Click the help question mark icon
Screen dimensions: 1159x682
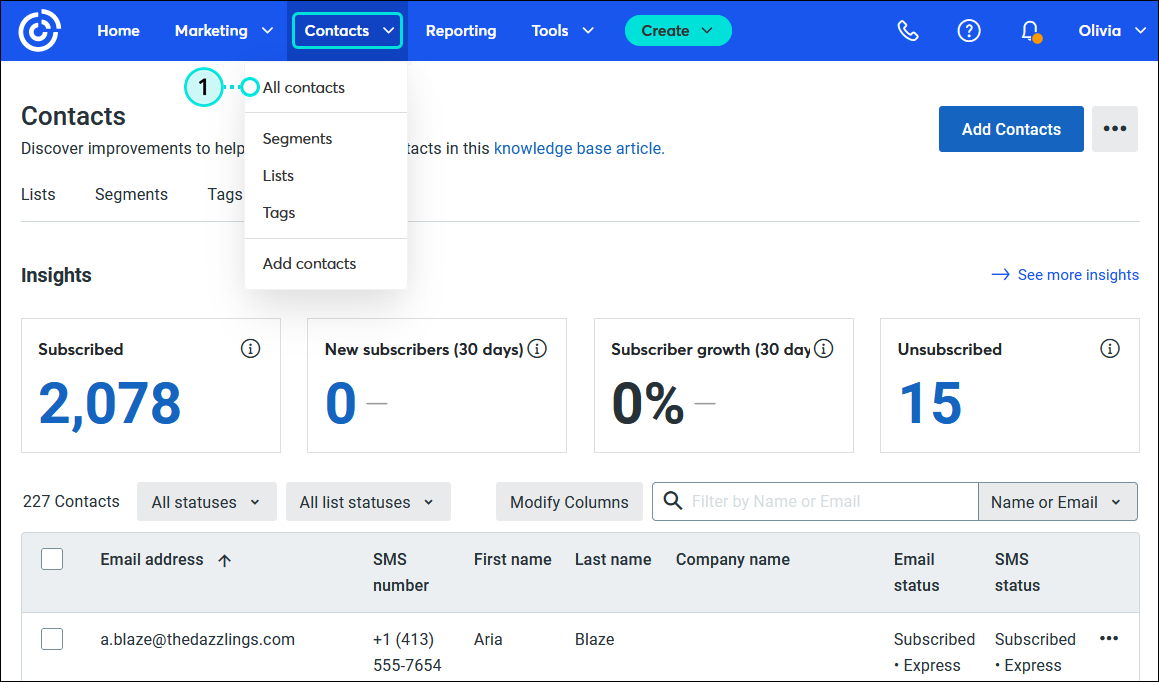(x=968, y=30)
